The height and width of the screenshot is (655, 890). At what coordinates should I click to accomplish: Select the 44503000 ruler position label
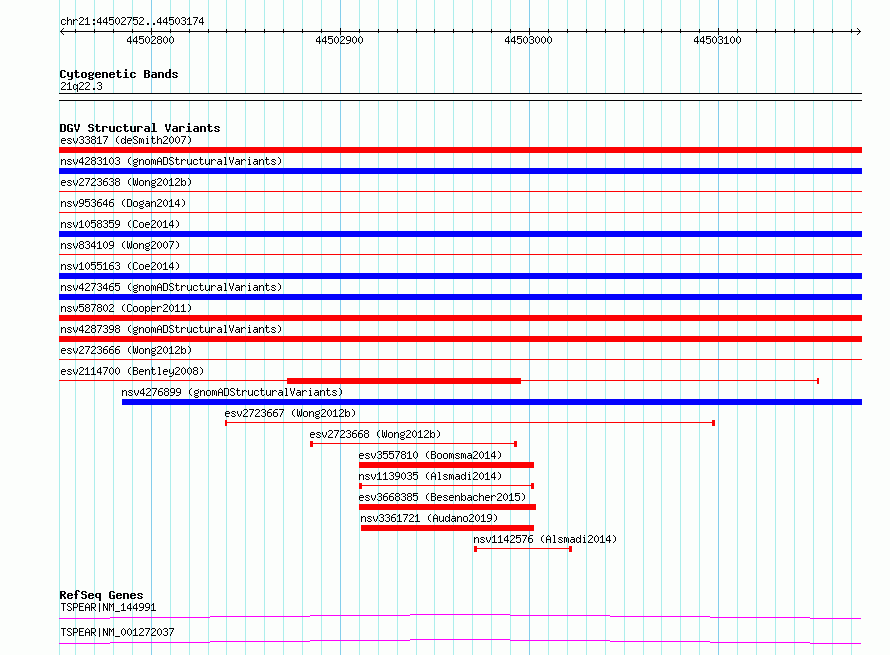pyautogui.click(x=528, y=40)
